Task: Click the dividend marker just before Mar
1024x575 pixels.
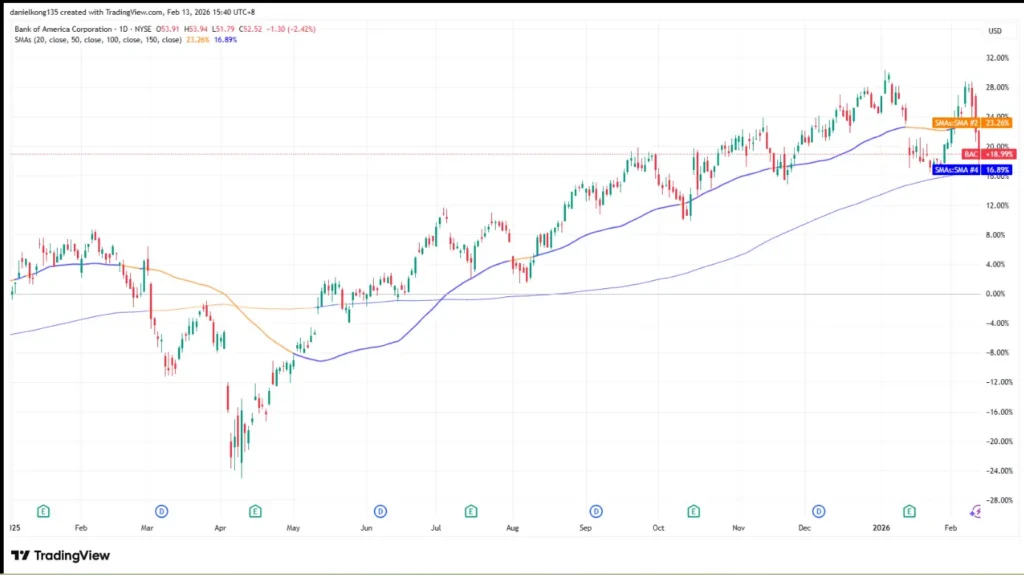Action: [161, 511]
